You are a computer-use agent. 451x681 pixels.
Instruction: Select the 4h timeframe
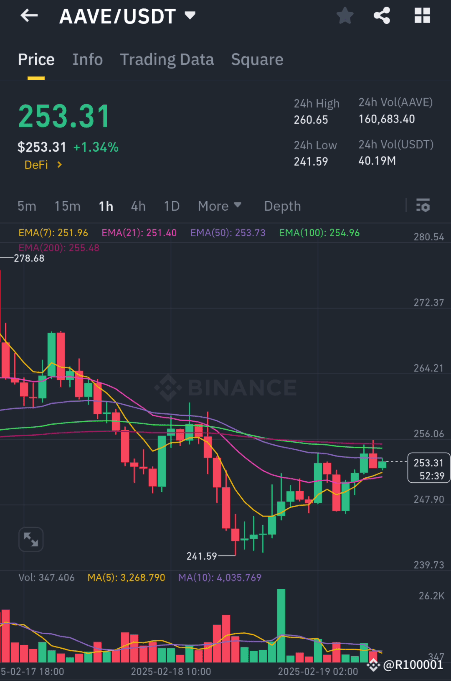tap(138, 206)
